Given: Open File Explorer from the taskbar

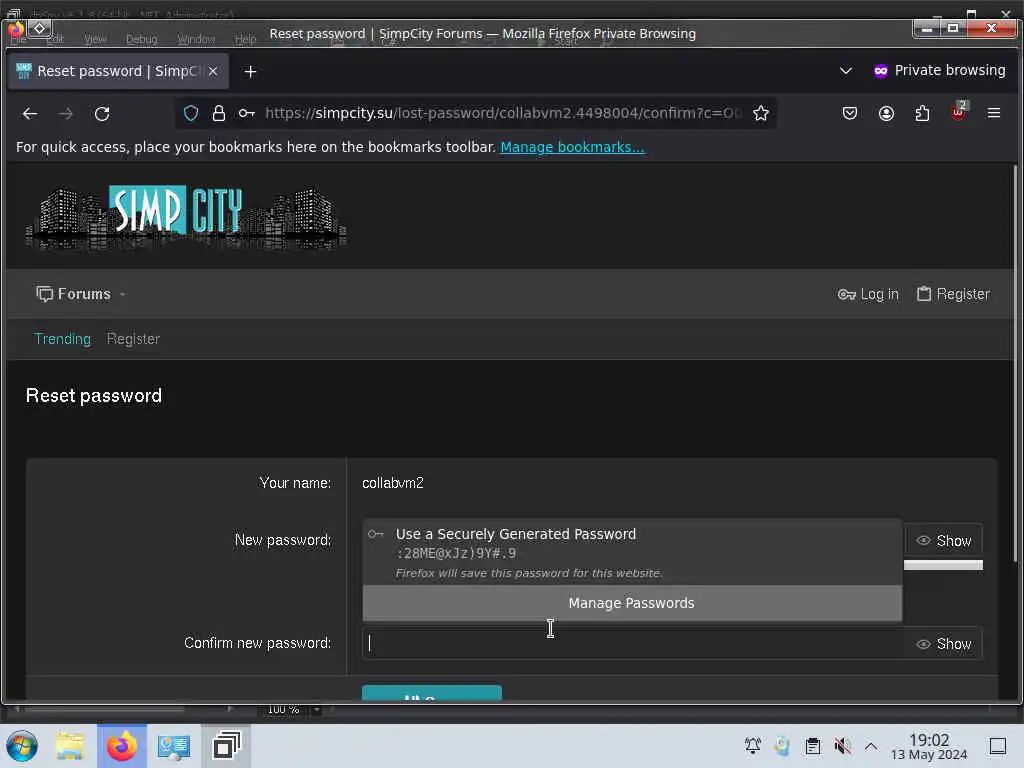Looking at the screenshot, I should click(x=70, y=746).
